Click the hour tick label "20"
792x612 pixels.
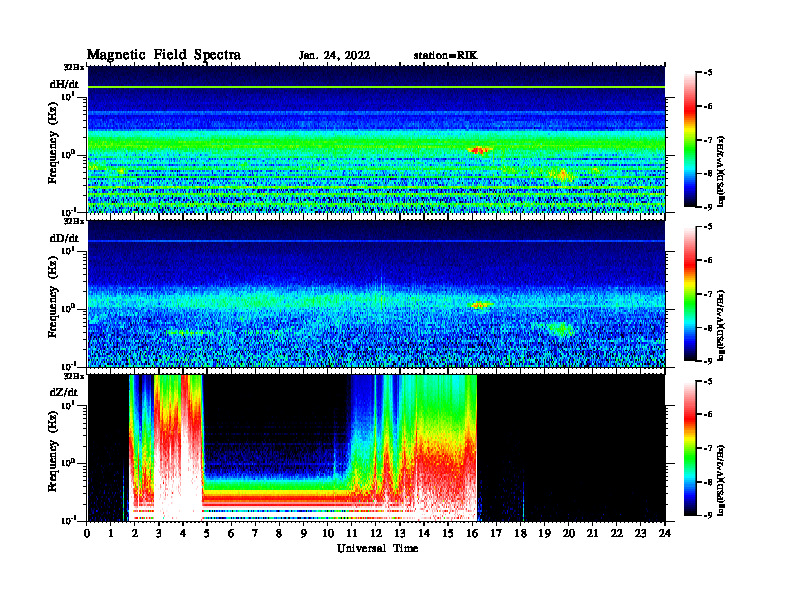[568, 533]
